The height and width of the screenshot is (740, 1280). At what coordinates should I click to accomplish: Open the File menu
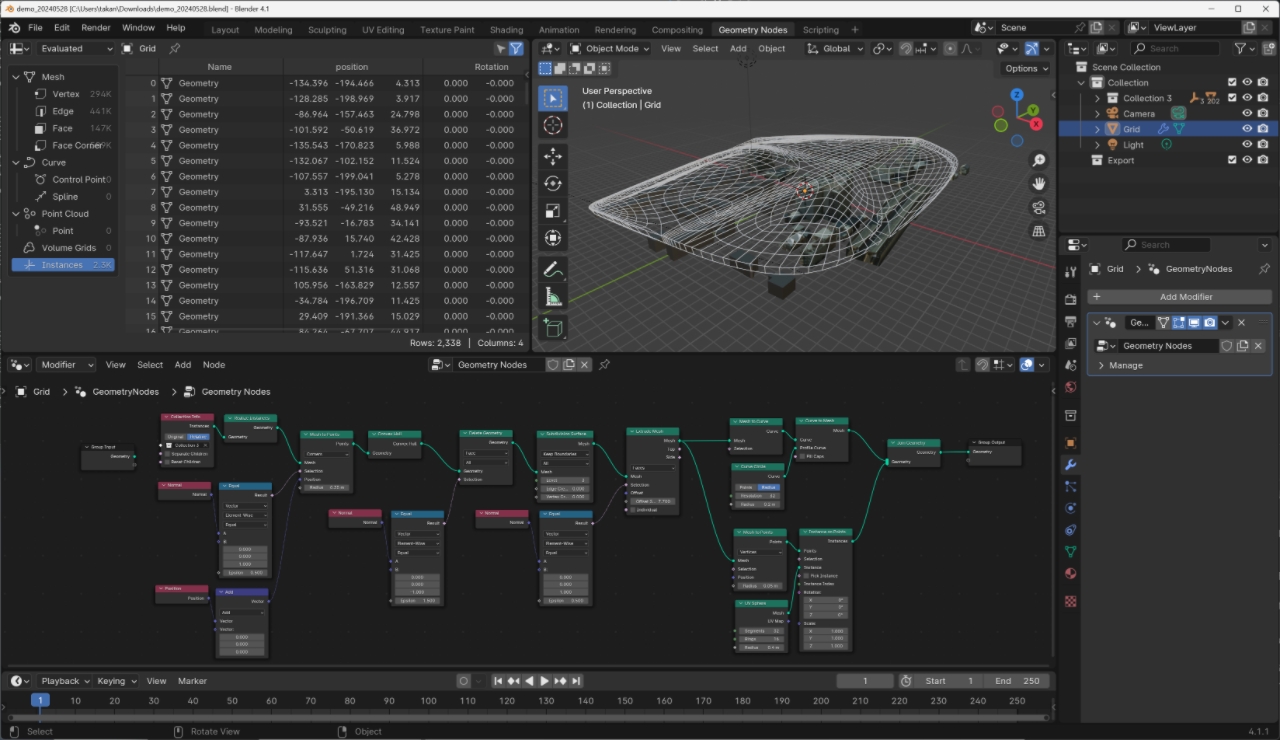pyautogui.click(x=35, y=28)
